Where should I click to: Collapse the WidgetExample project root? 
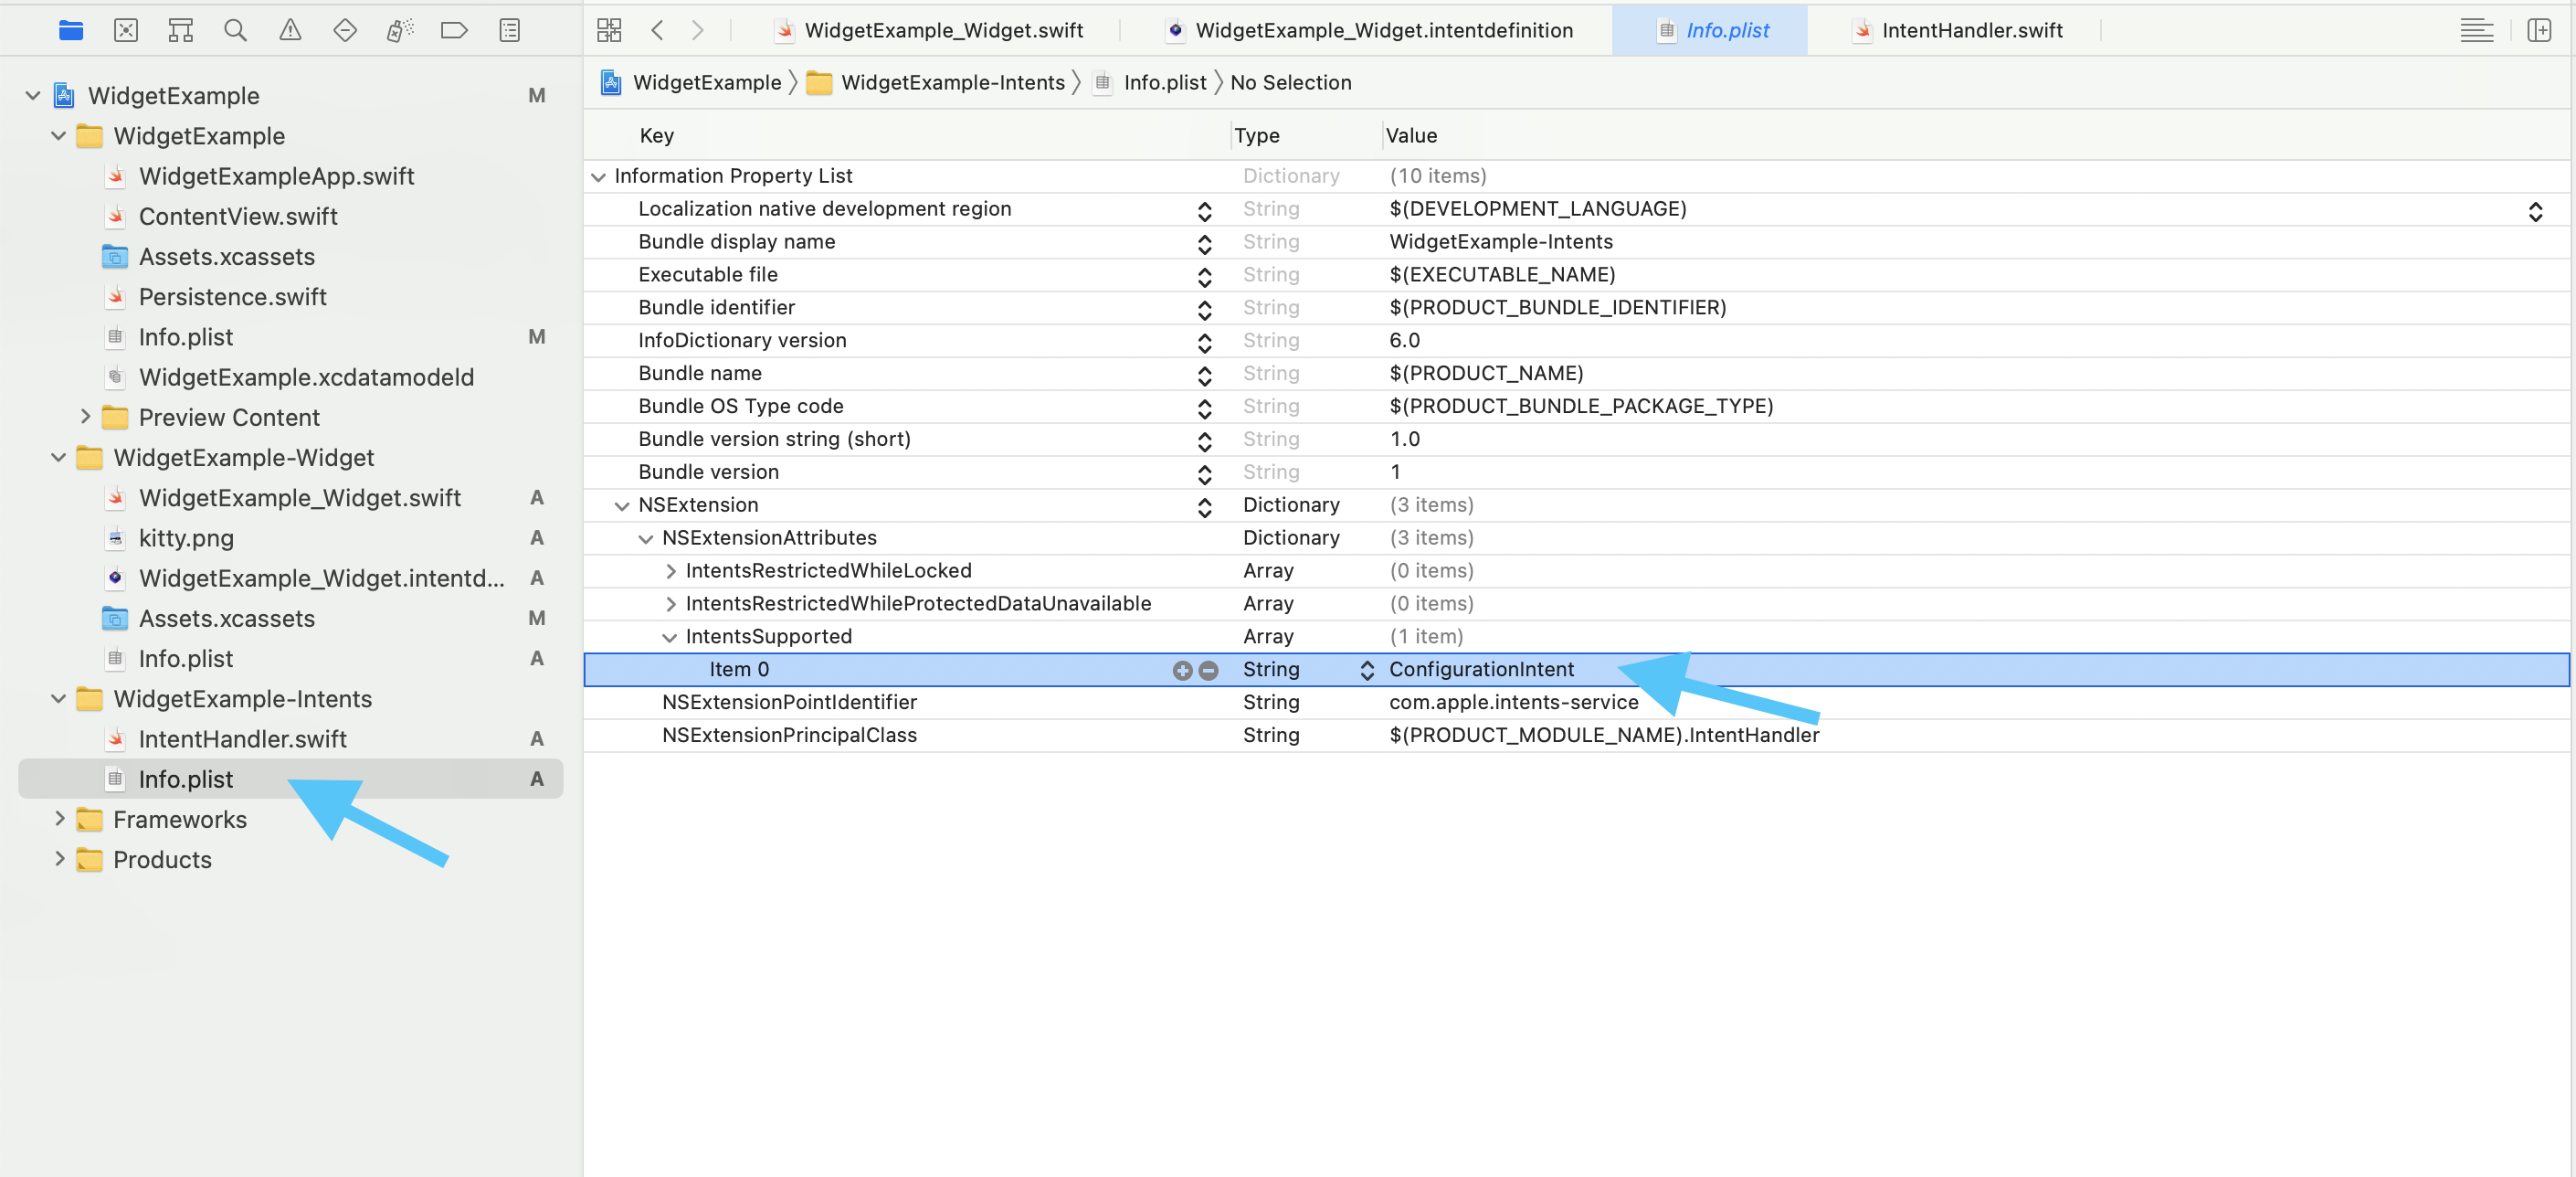coord(33,96)
